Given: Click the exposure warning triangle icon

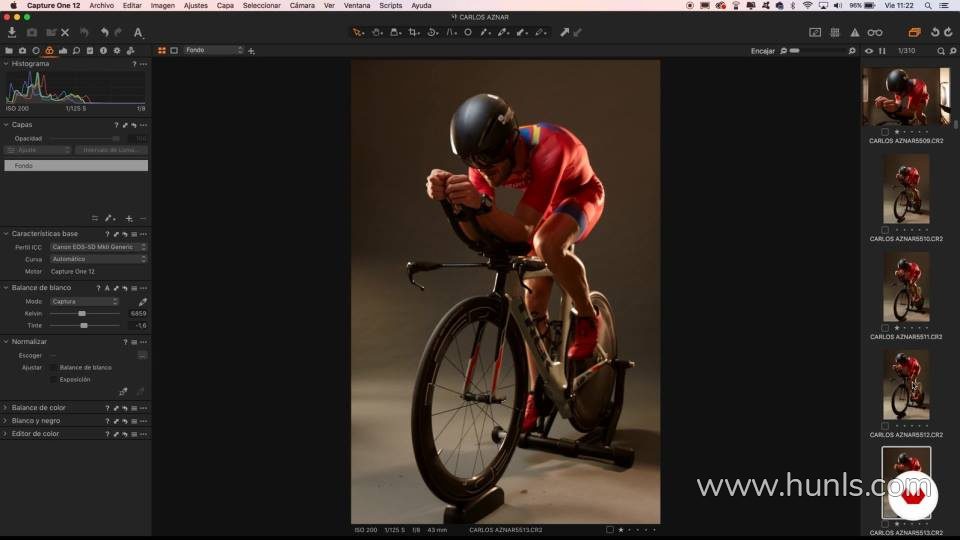Looking at the screenshot, I should pyautogui.click(x=855, y=32).
